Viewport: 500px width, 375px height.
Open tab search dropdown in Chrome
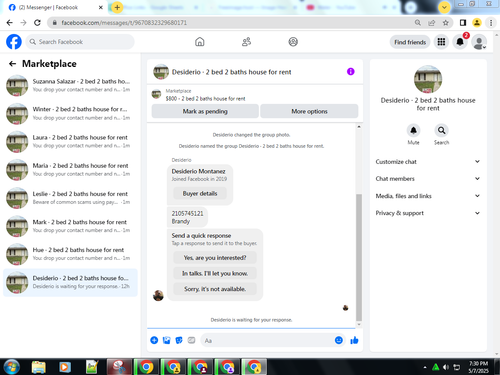click(x=444, y=7)
